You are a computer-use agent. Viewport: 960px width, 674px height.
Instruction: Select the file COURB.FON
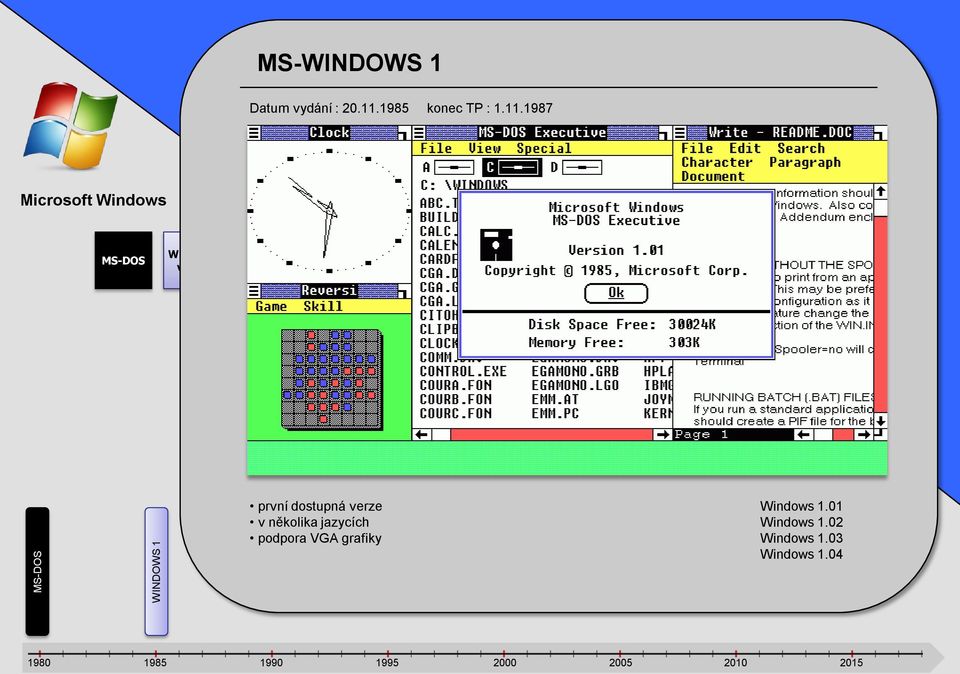click(456, 400)
